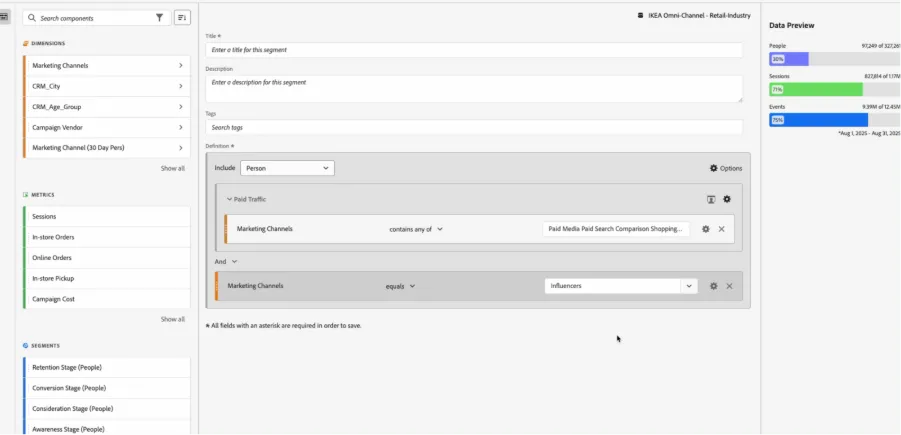This screenshot has width=901, height=435.
Task: Click the Segments section icon
Action: coord(26,346)
